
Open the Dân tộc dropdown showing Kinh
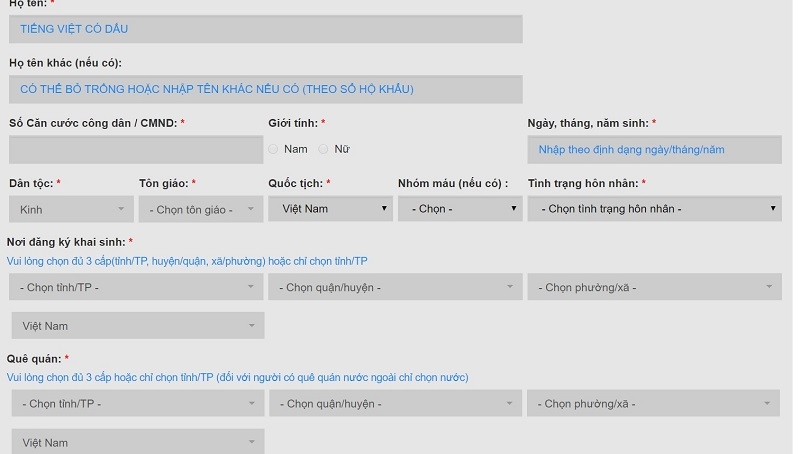click(x=70, y=209)
